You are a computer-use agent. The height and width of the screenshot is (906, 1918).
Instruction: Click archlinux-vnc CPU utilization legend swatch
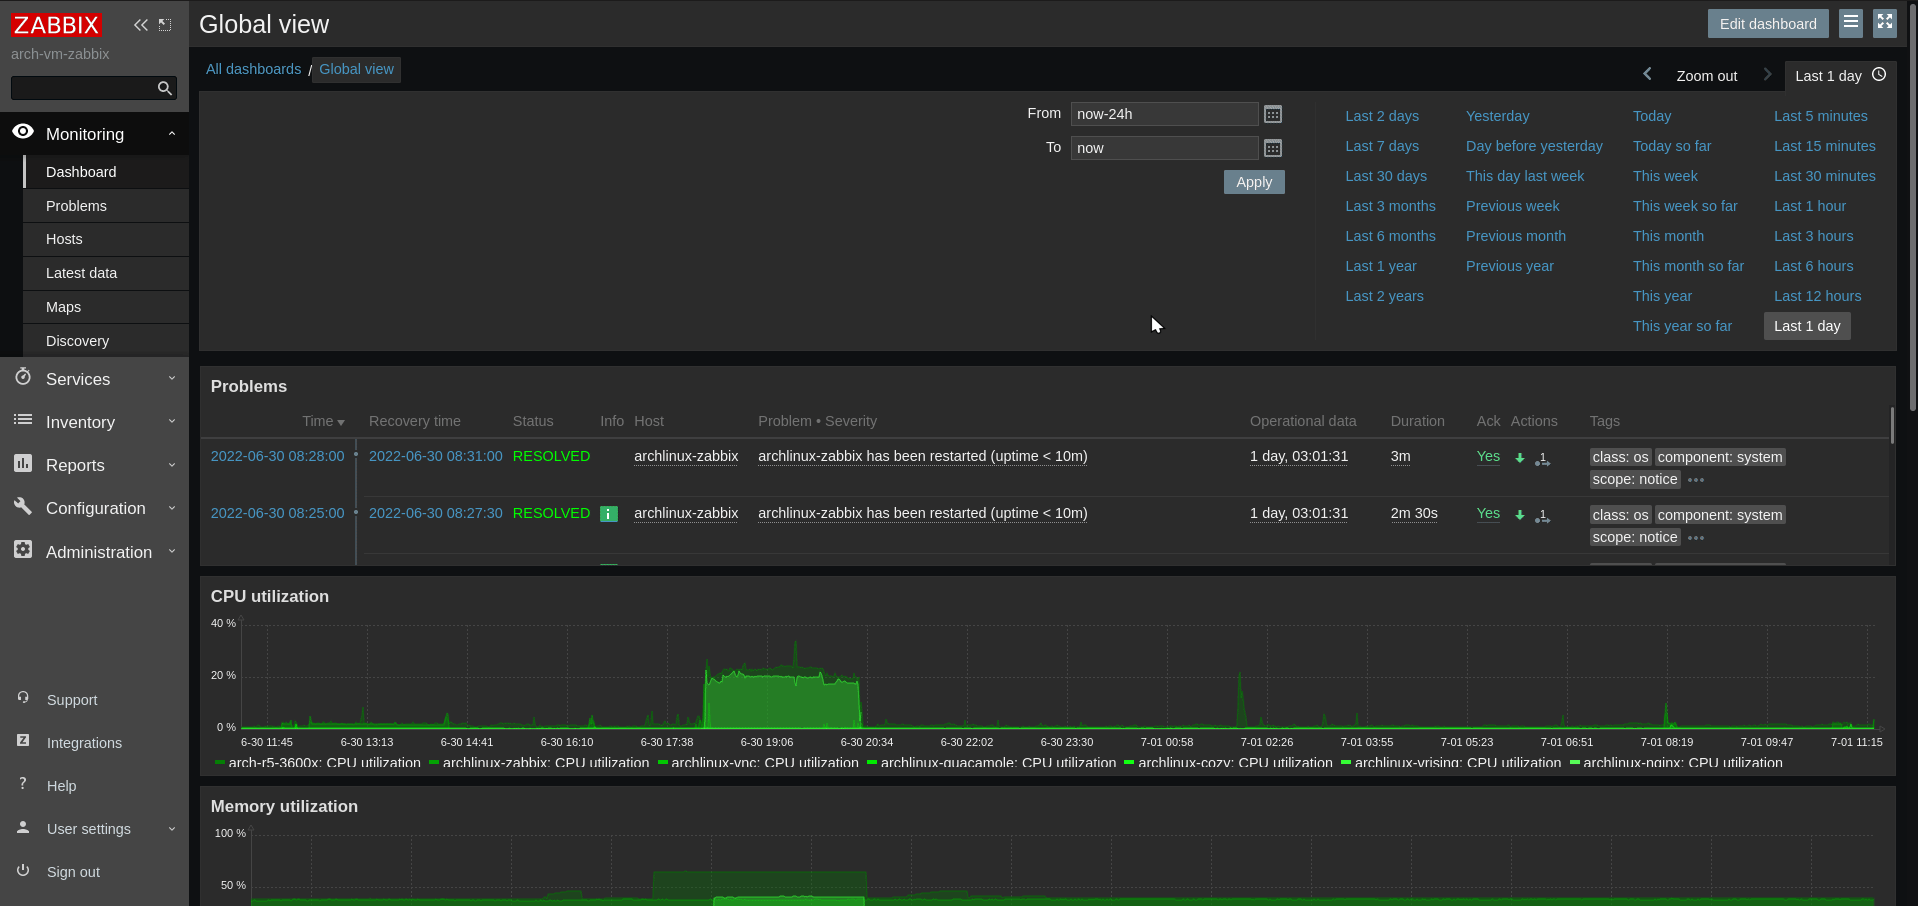click(x=663, y=763)
